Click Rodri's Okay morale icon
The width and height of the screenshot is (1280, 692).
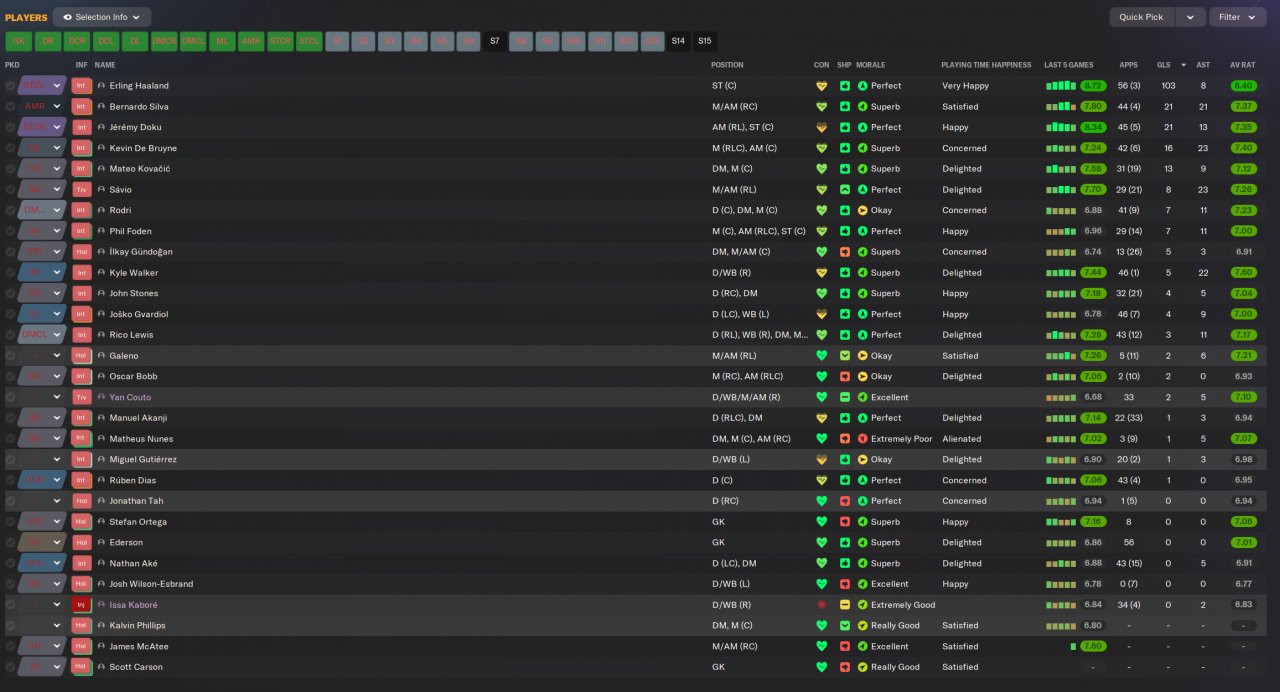[863, 210]
